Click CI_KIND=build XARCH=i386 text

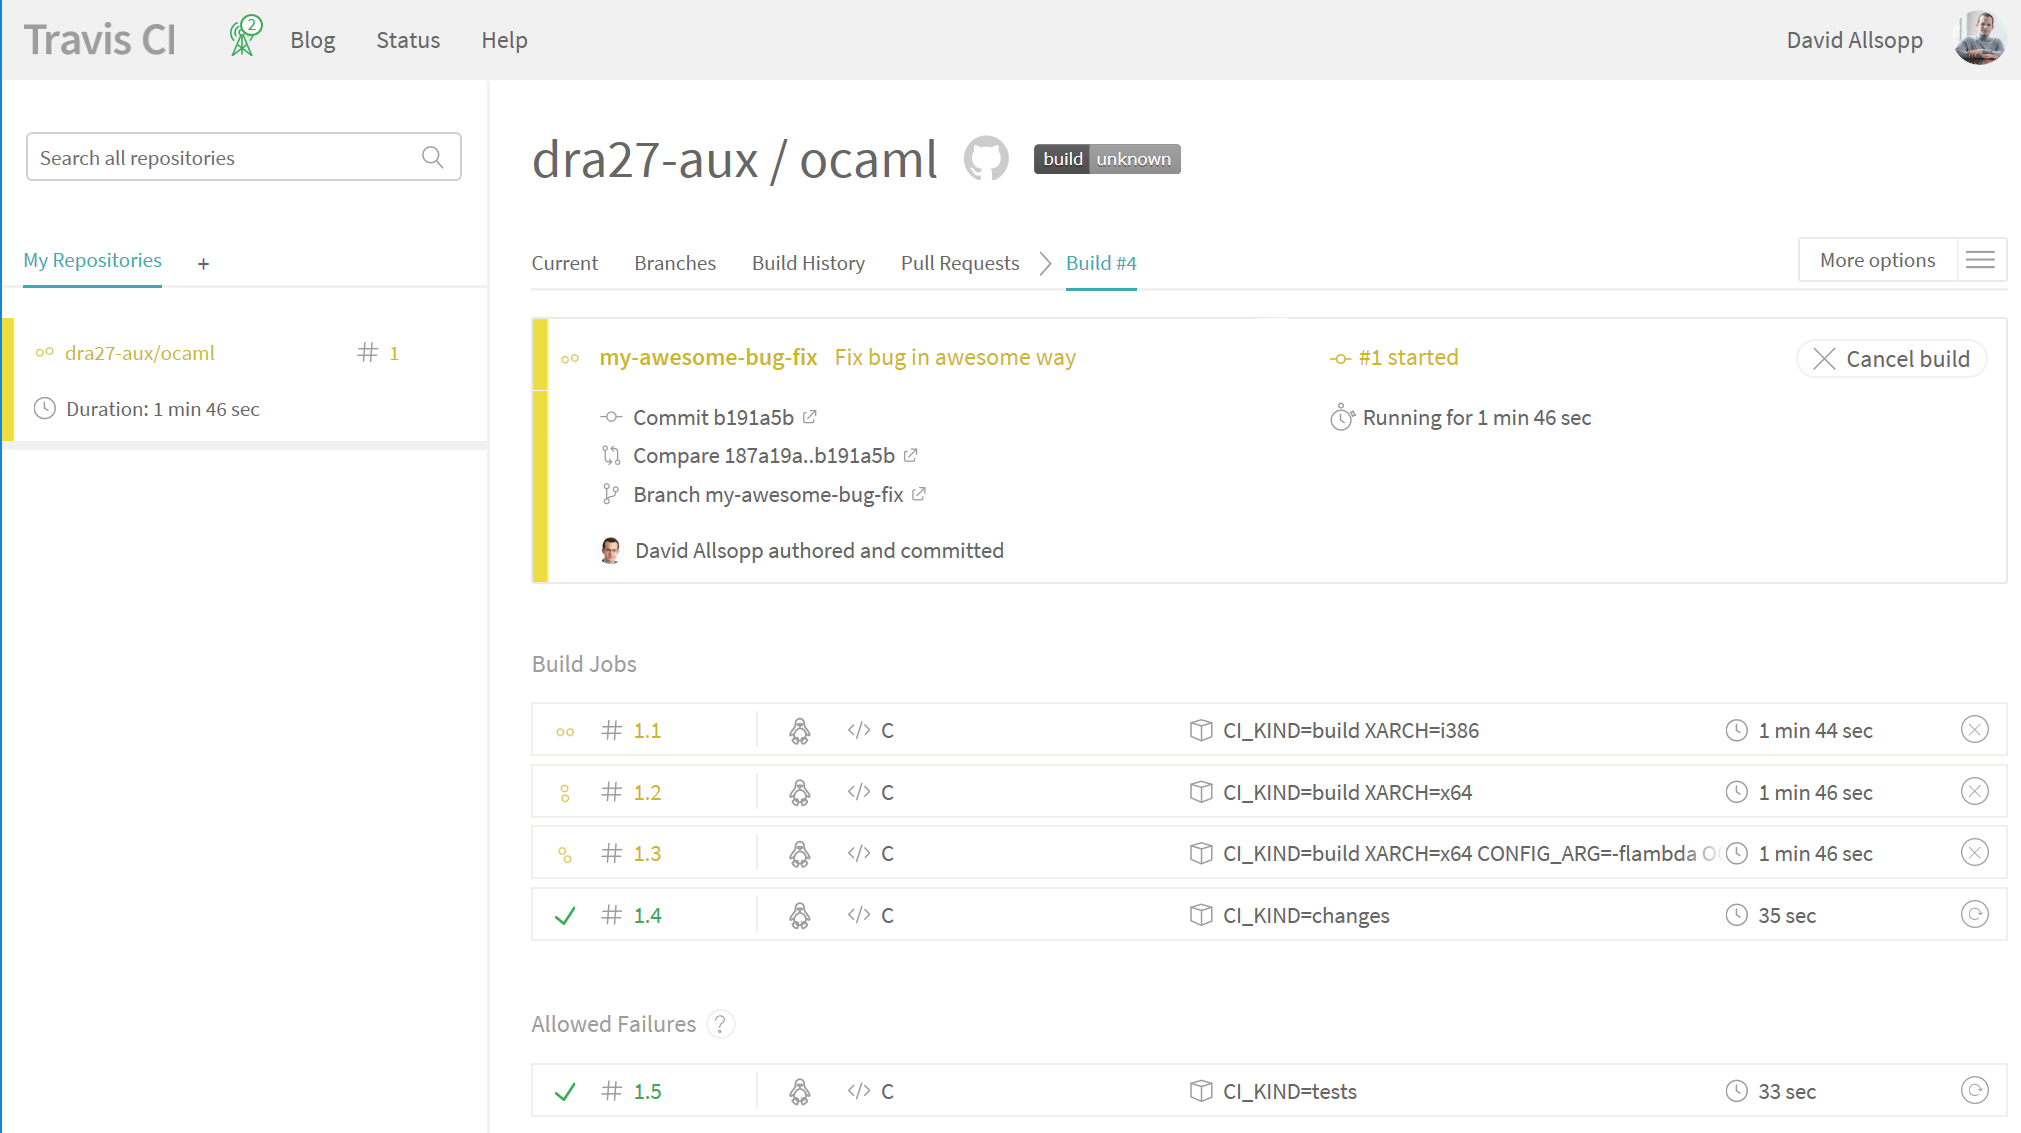point(1350,731)
